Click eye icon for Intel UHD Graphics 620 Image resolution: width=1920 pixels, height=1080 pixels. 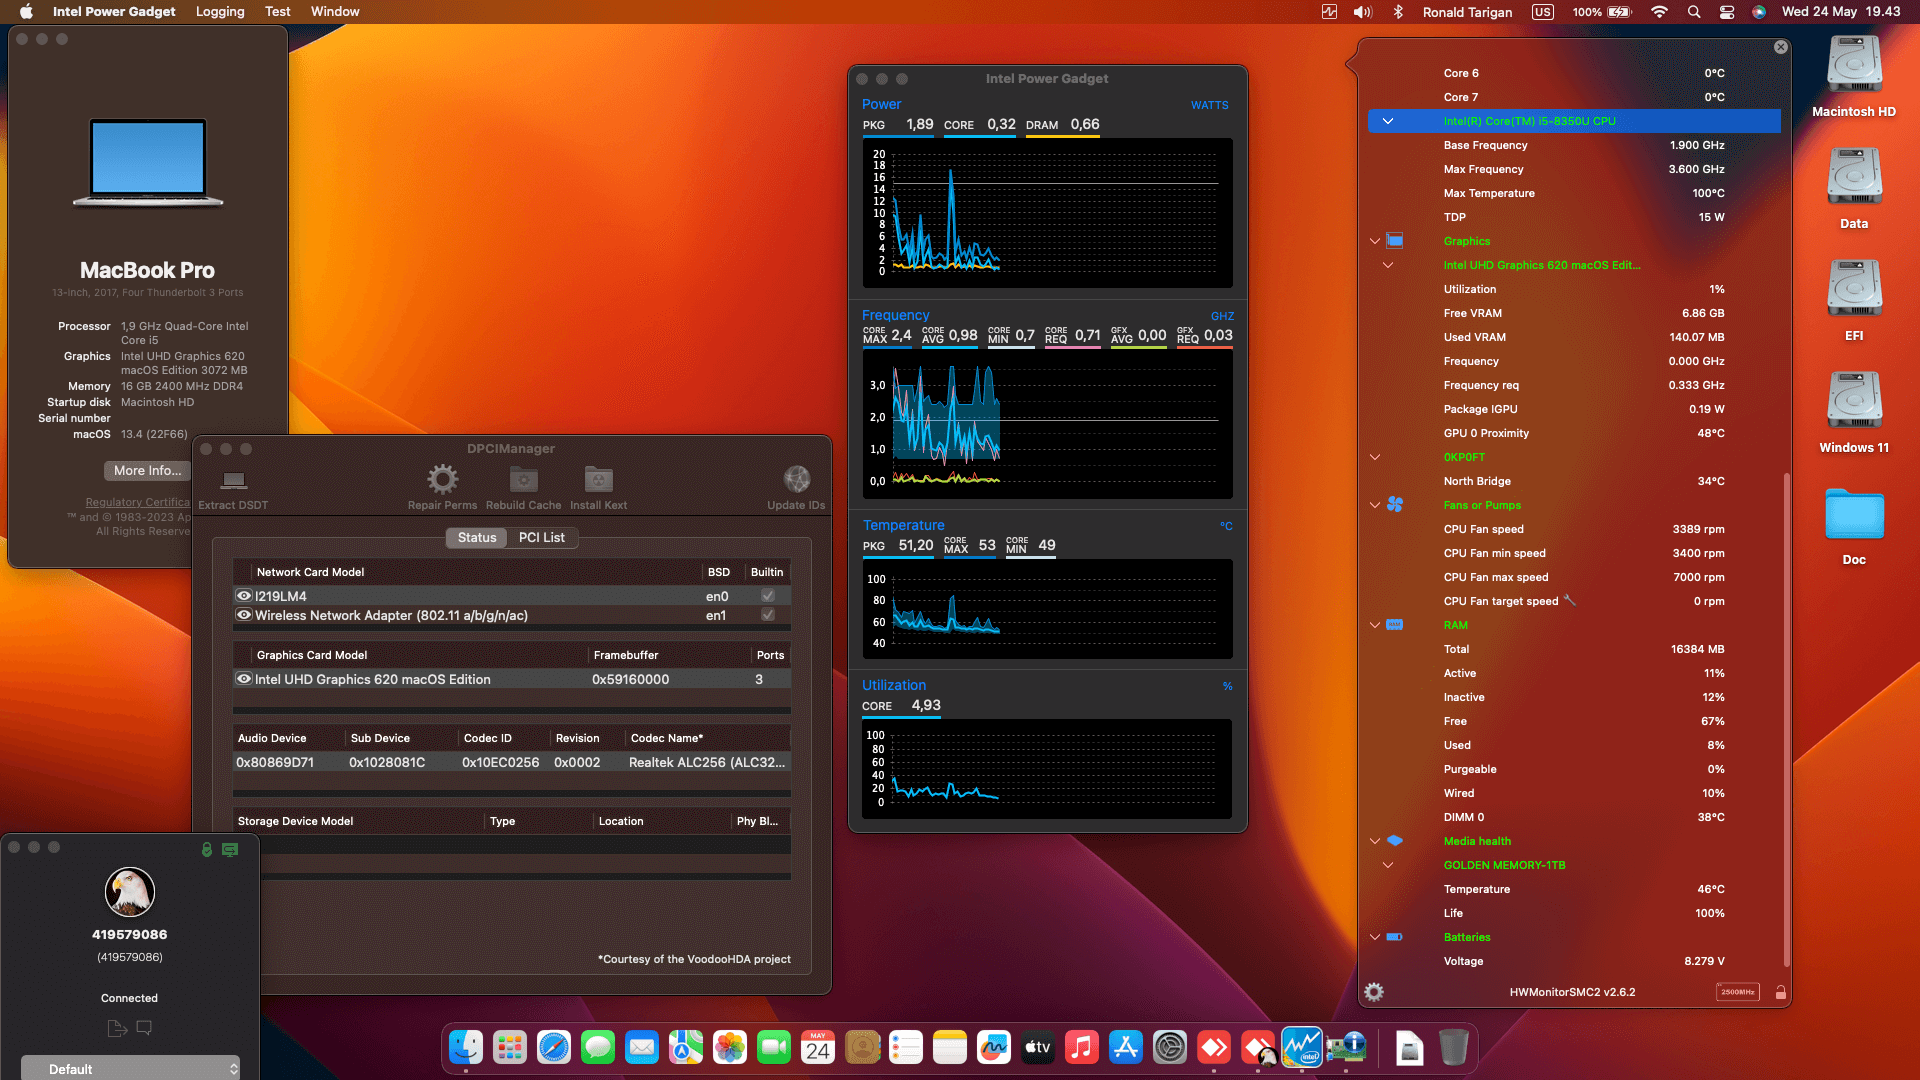(243, 679)
